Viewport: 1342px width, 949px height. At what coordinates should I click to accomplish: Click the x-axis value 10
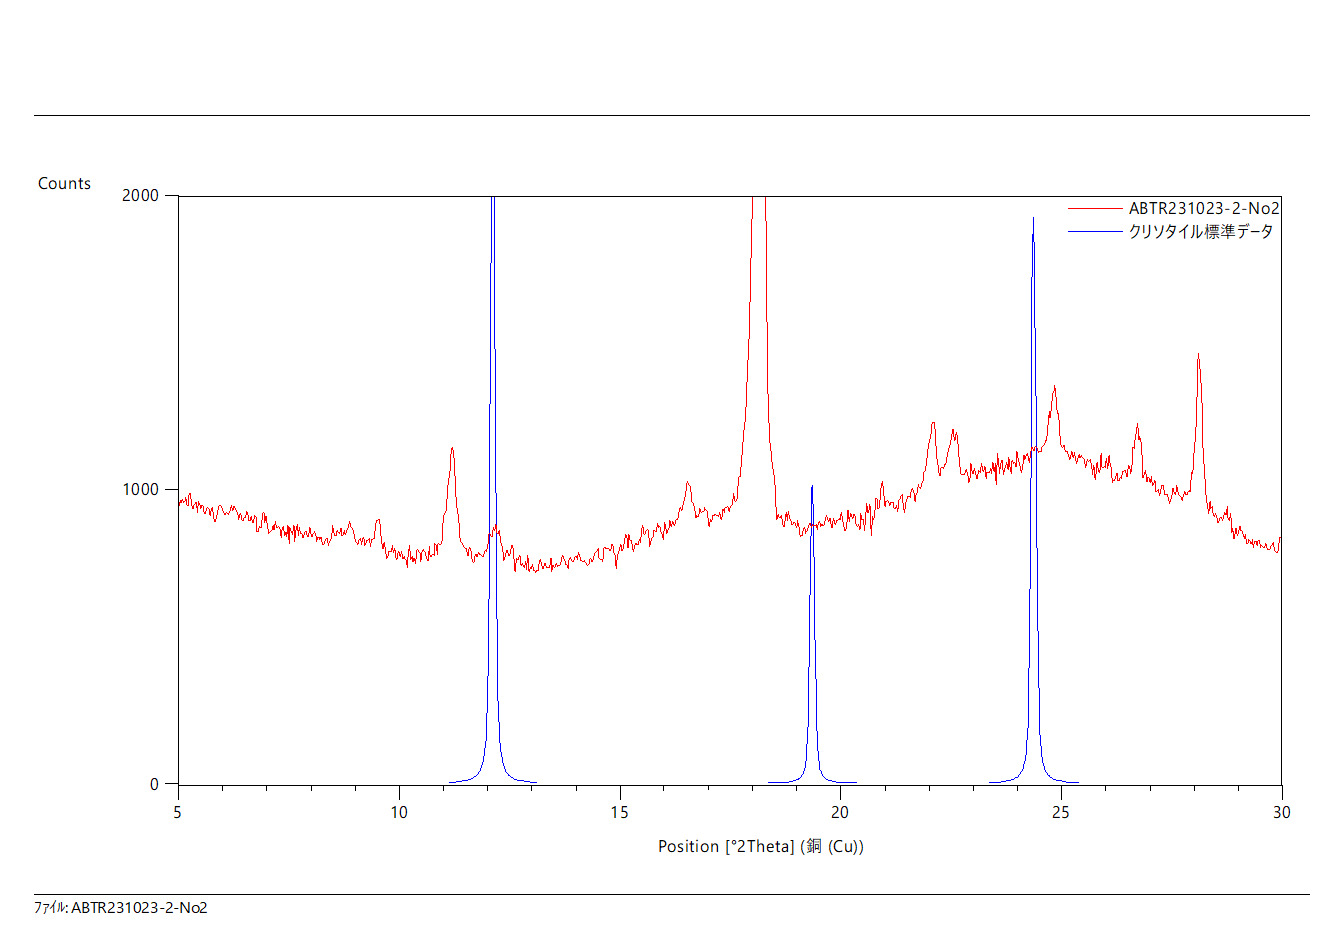399,812
